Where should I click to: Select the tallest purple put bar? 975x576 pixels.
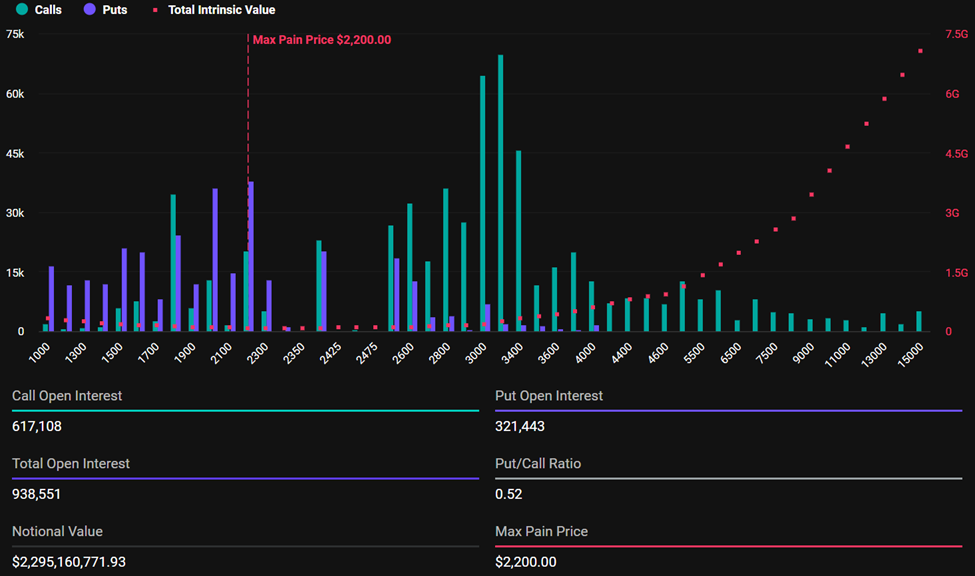251,256
